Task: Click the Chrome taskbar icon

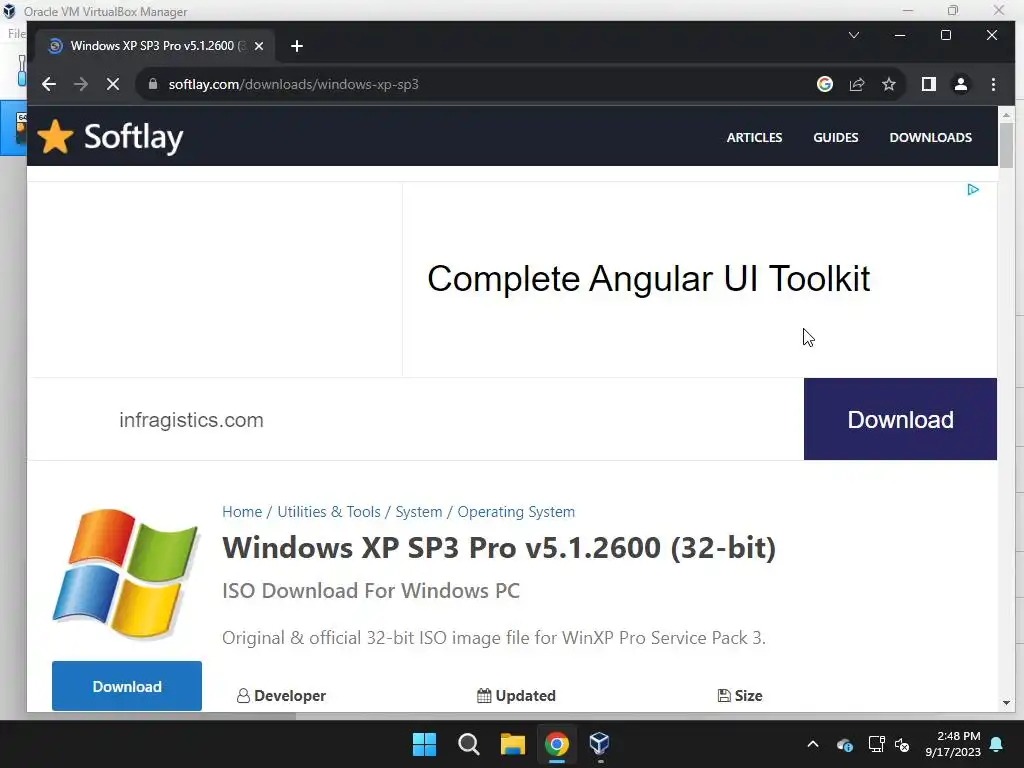Action: point(557,744)
